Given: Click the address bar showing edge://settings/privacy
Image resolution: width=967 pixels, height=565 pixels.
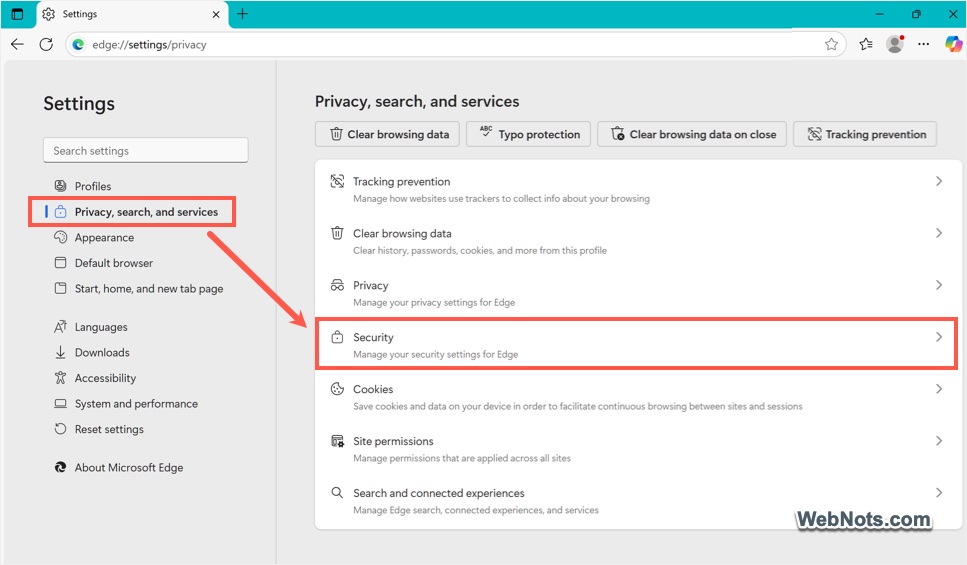Looking at the screenshot, I should [455, 44].
